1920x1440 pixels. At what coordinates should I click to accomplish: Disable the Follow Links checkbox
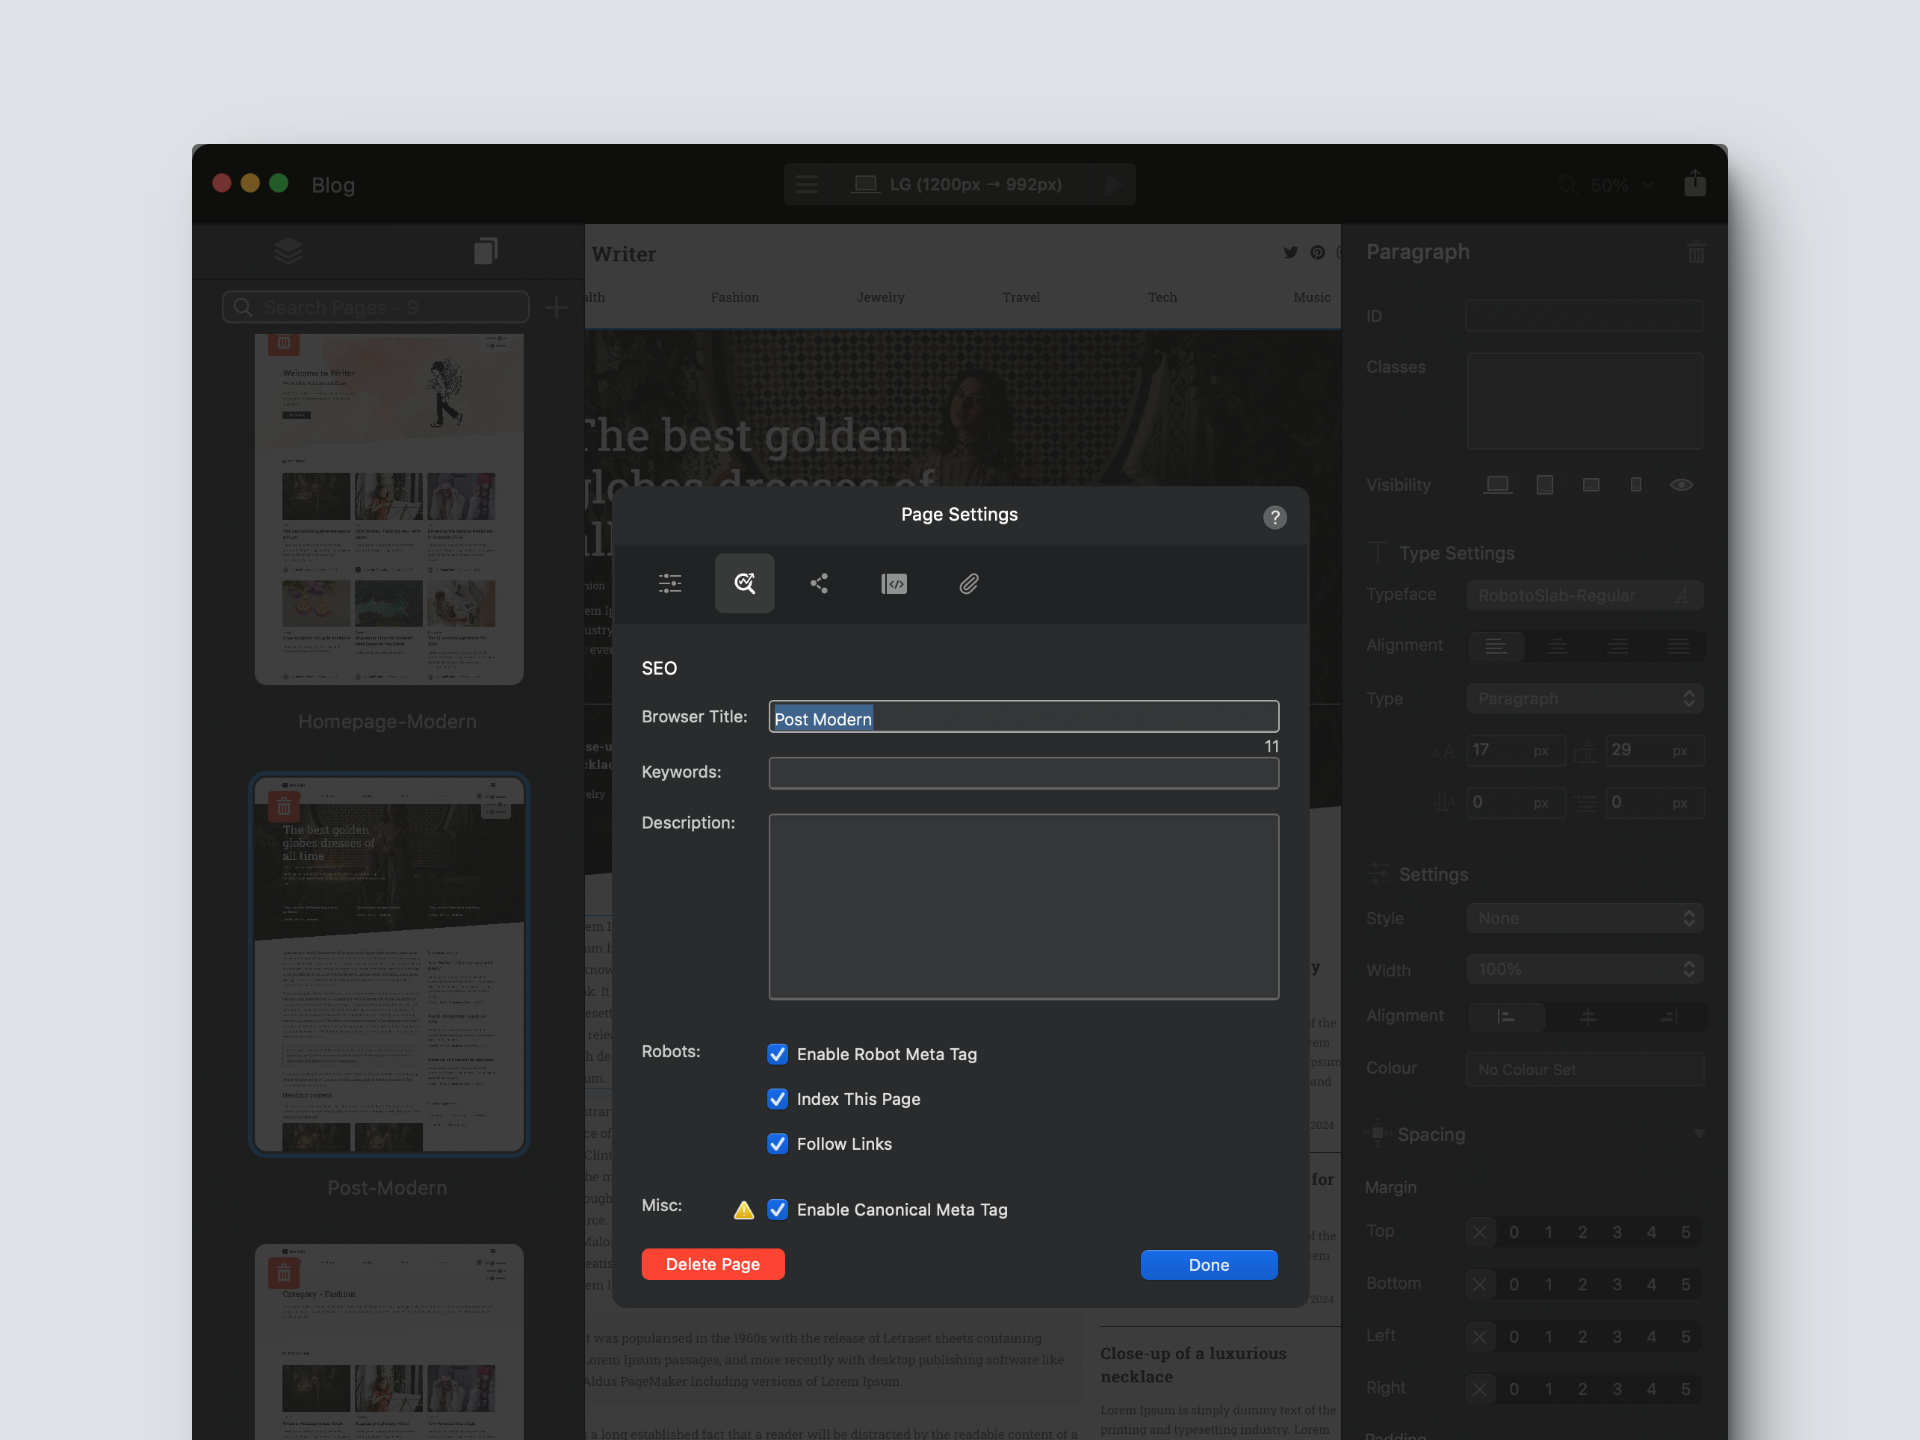pyautogui.click(x=777, y=1144)
